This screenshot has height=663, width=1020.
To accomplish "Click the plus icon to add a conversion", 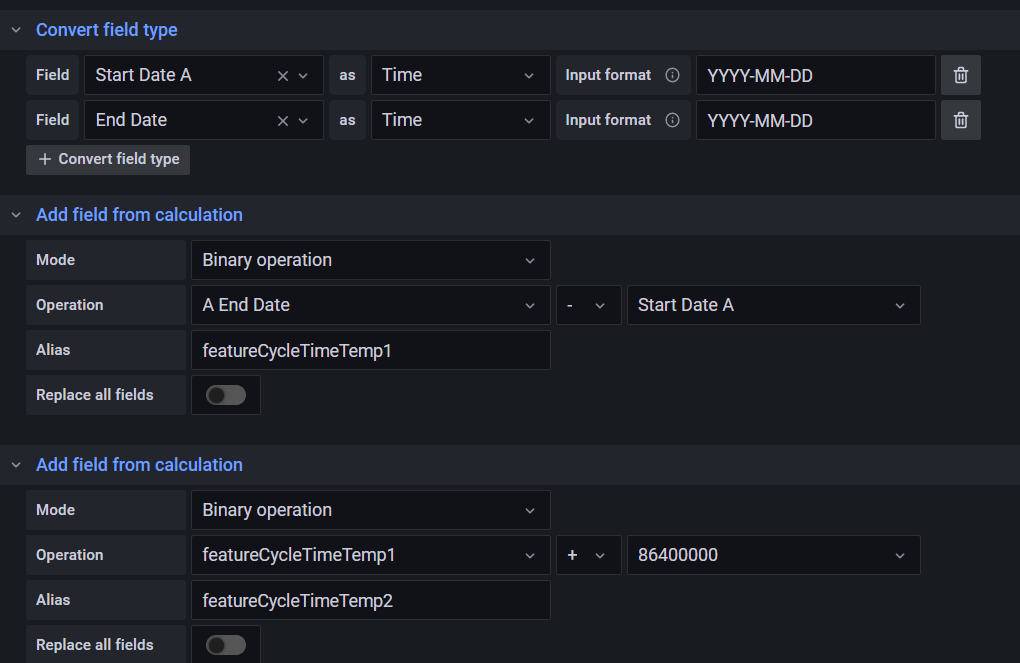I will click(x=45, y=159).
